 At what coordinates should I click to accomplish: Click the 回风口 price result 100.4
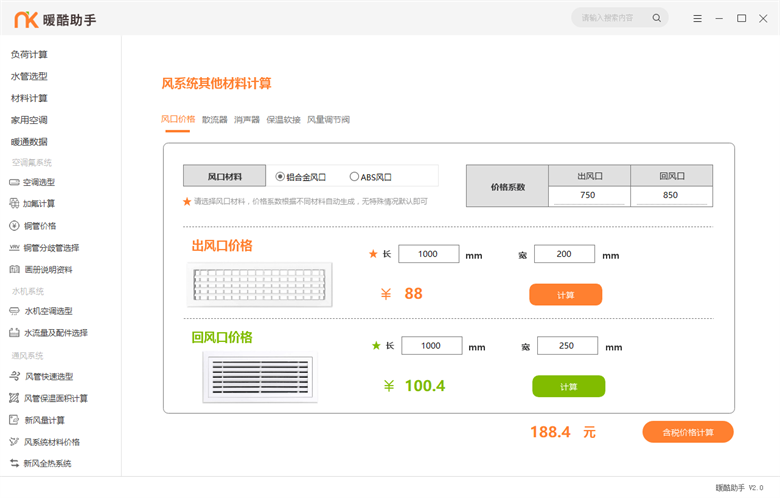tap(425, 386)
